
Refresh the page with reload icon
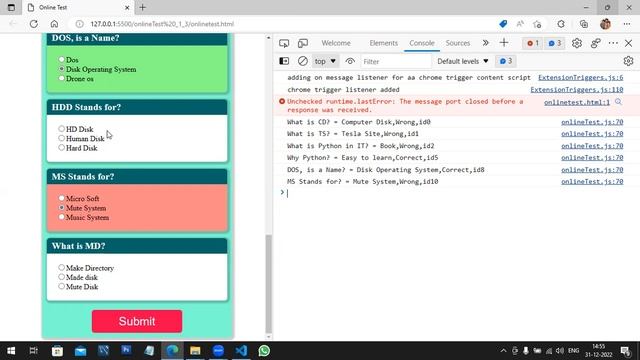(x=33, y=24)
